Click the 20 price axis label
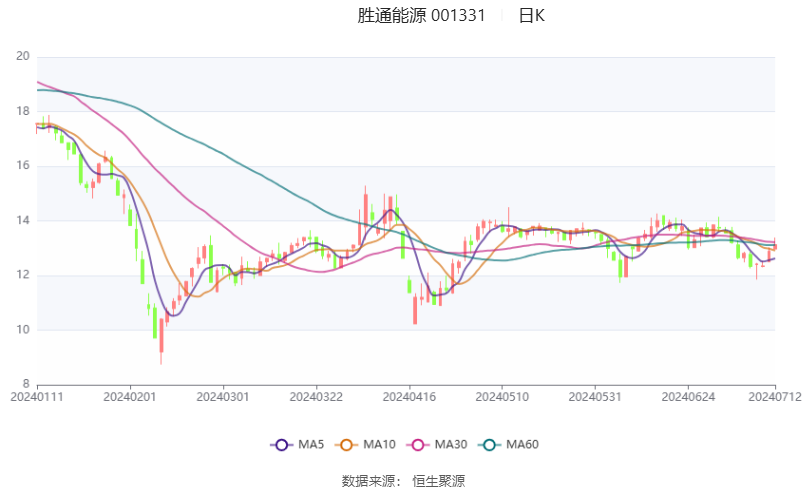The width and height of the screenshot is (807, 491). coord(23,56)
